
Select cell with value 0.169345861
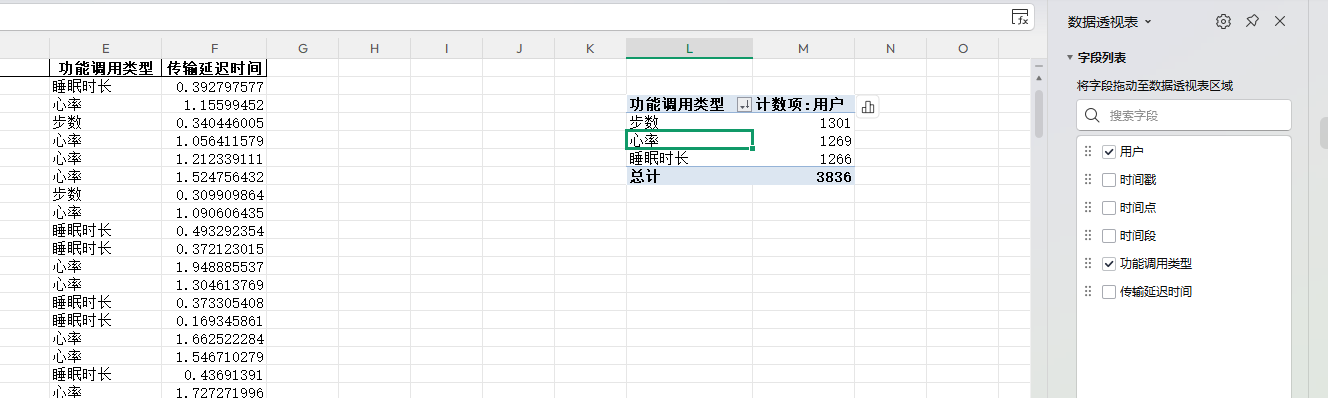(213, 320)
